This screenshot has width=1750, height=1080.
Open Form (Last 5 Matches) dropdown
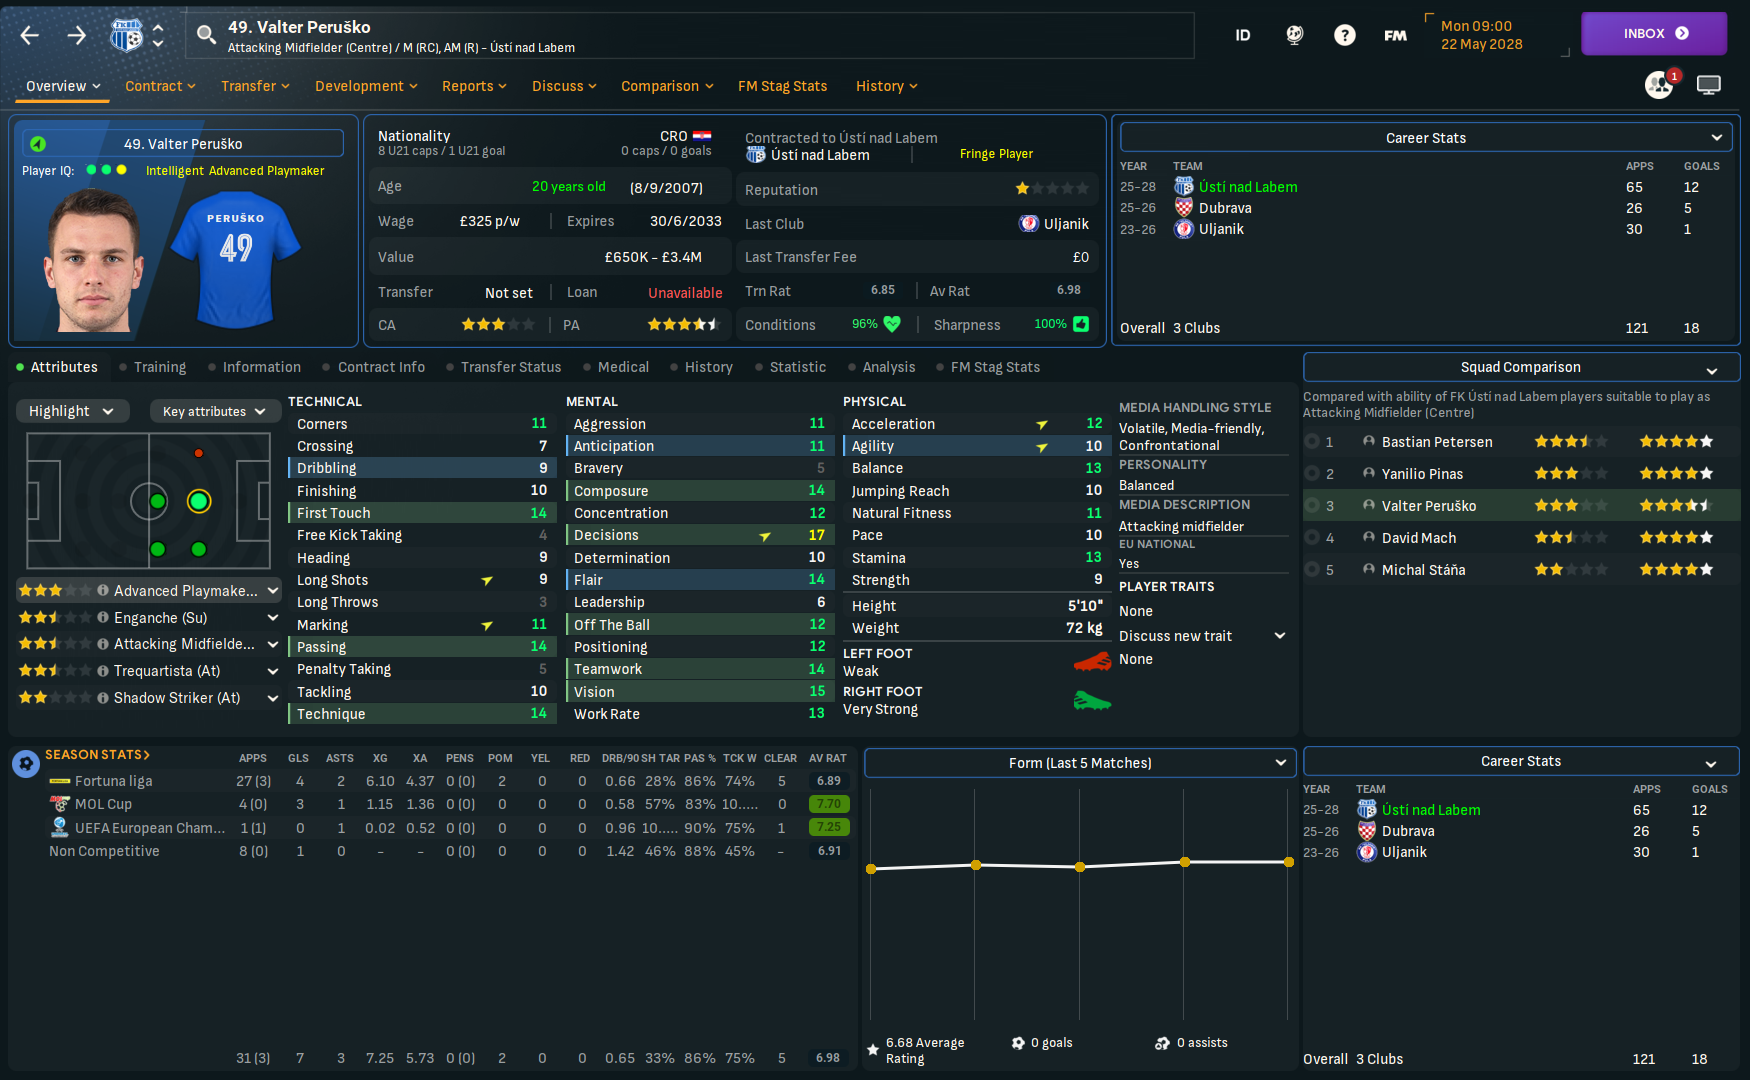point(1080,763)
